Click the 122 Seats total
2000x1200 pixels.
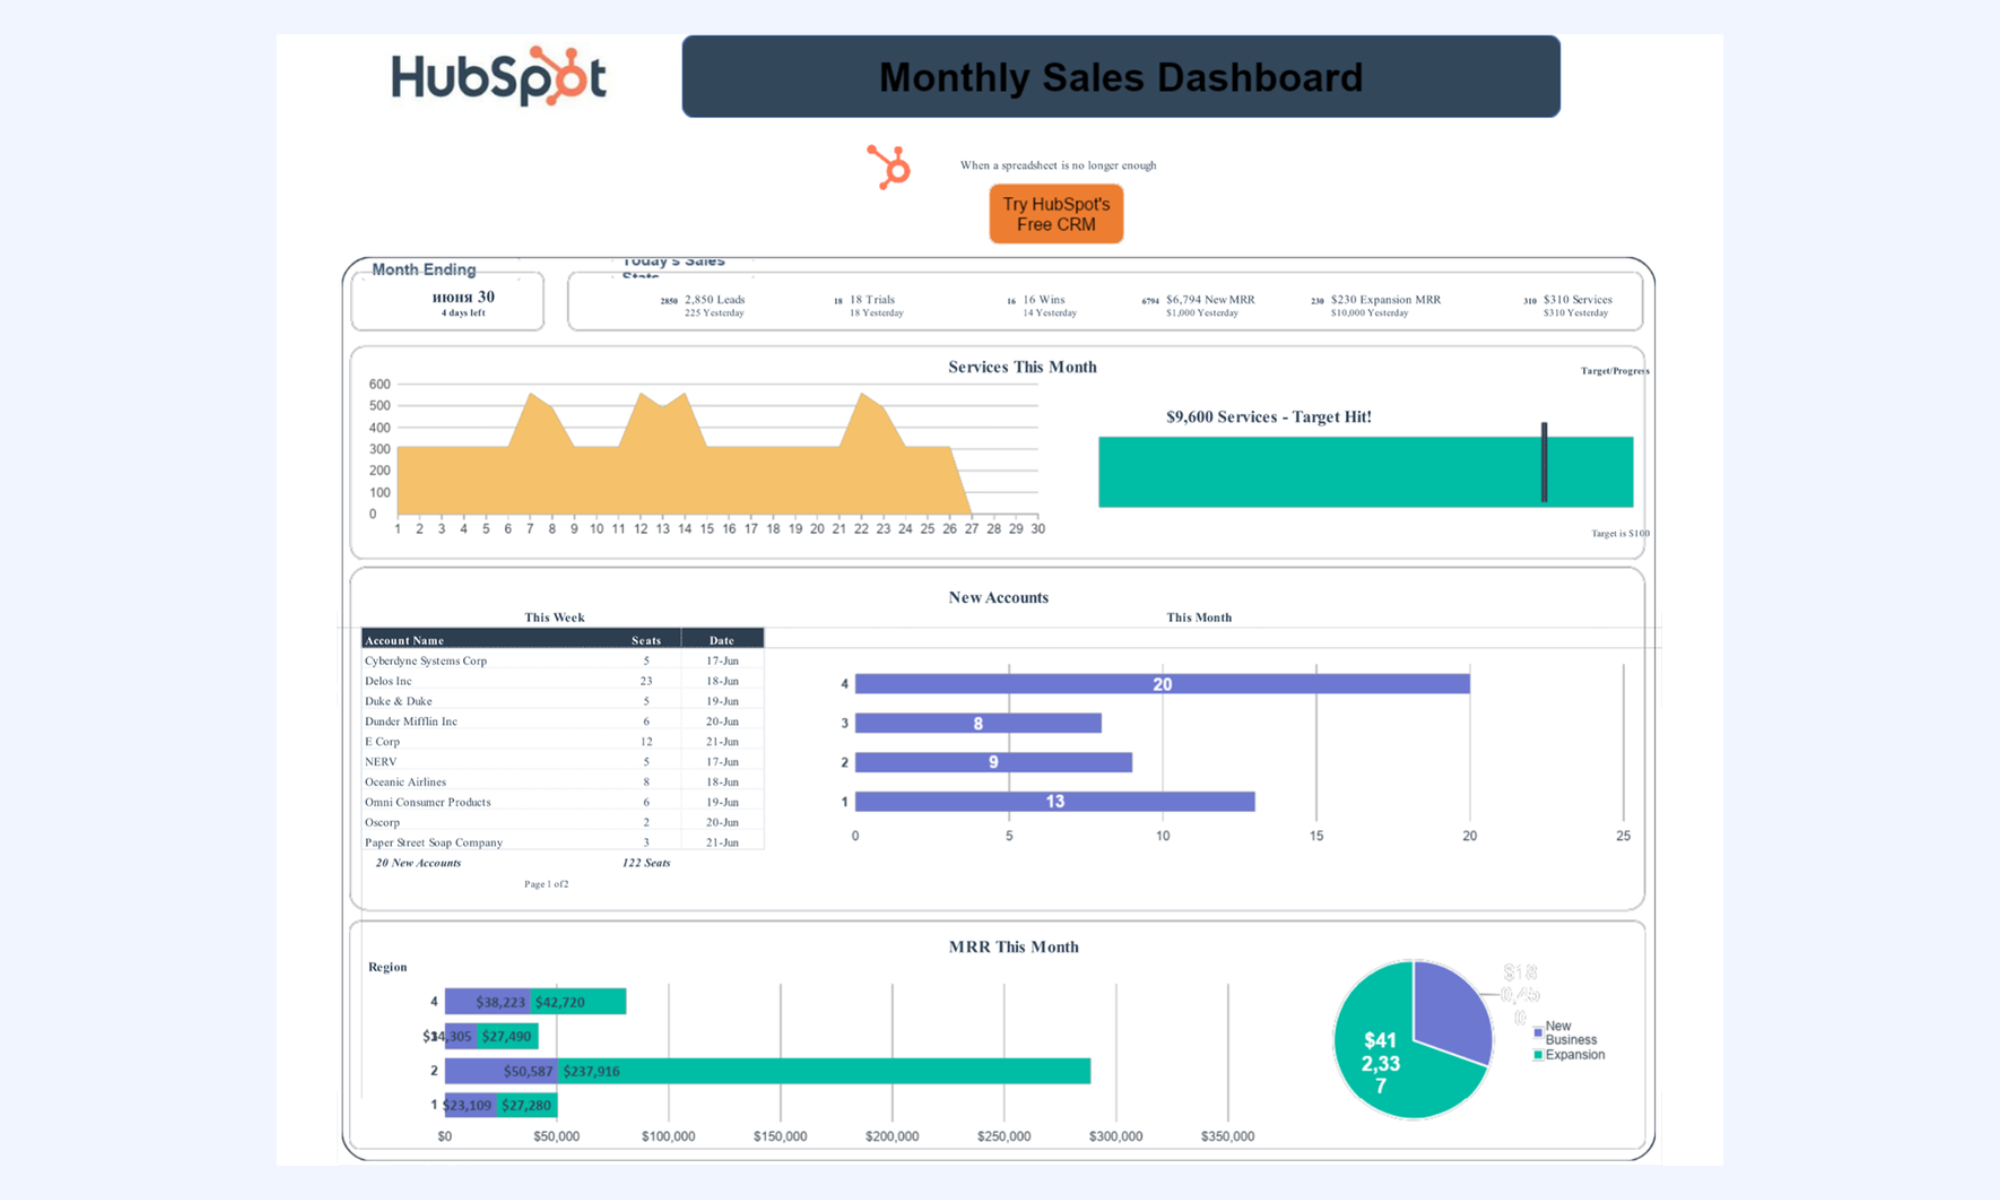pos(646,863)
